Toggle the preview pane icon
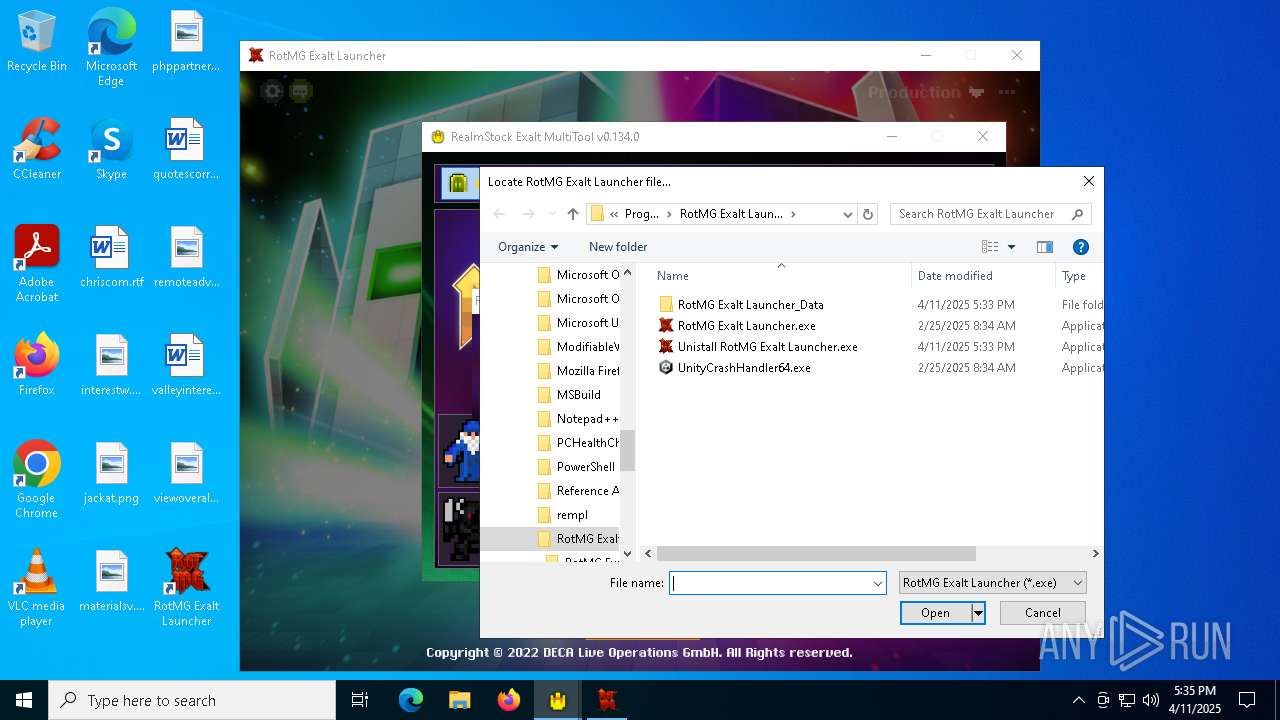 (x=1045, y=247)
